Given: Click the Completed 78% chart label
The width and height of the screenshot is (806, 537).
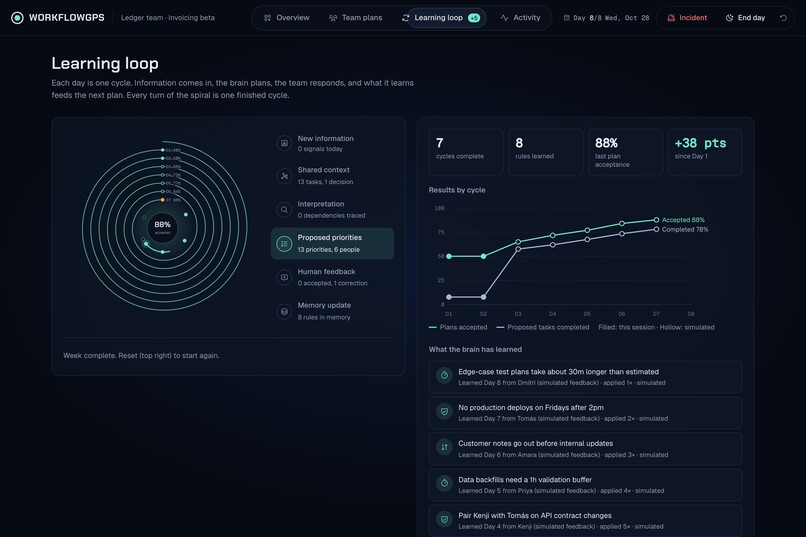Looking at the screenshot, I should 685,230.
